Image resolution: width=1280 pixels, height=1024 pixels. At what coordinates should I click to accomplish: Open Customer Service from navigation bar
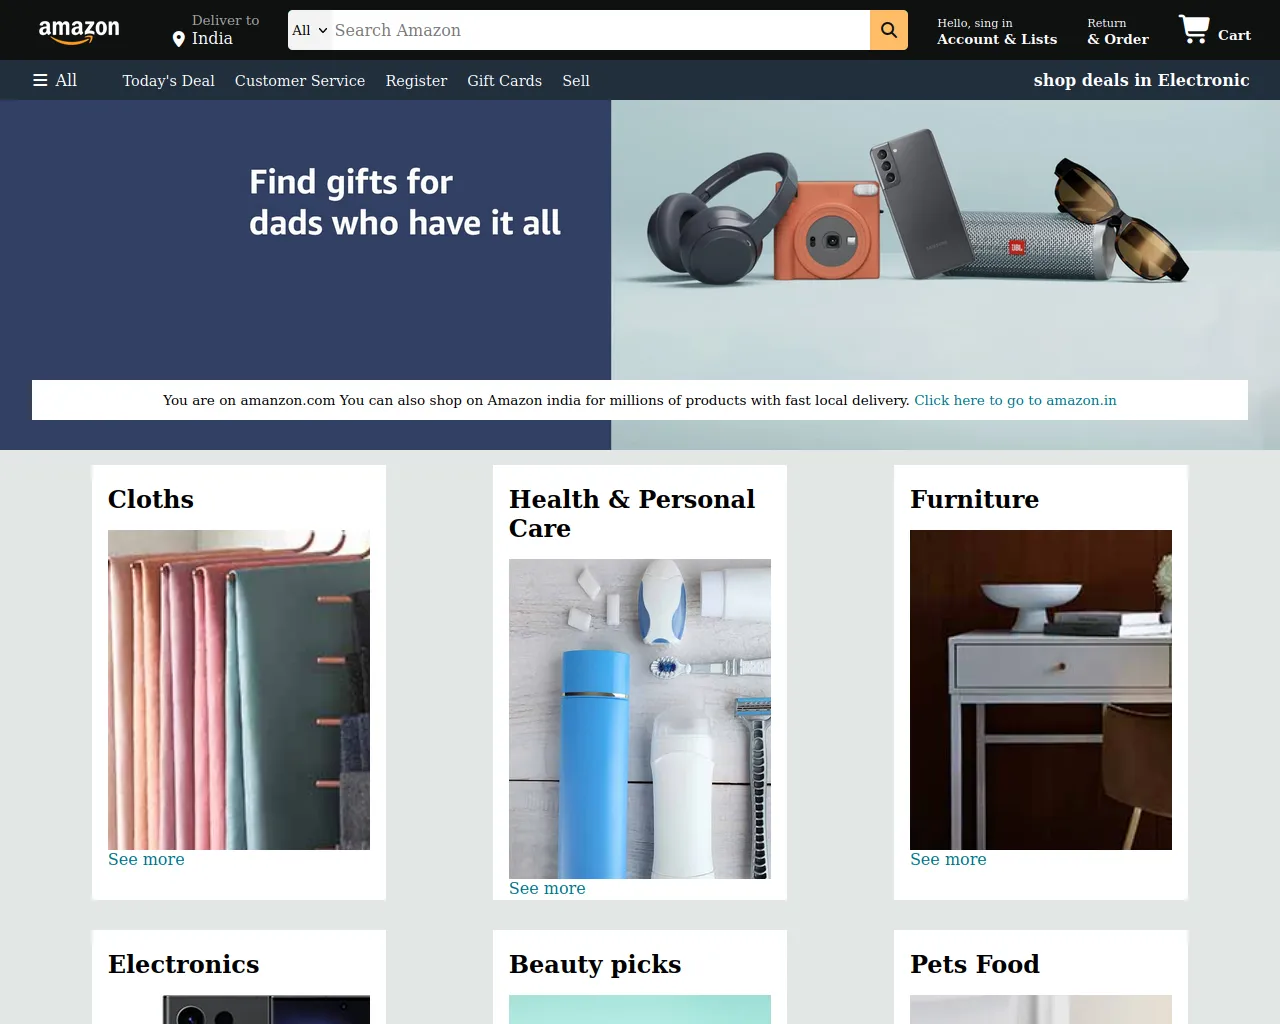(x=300, y=81)
